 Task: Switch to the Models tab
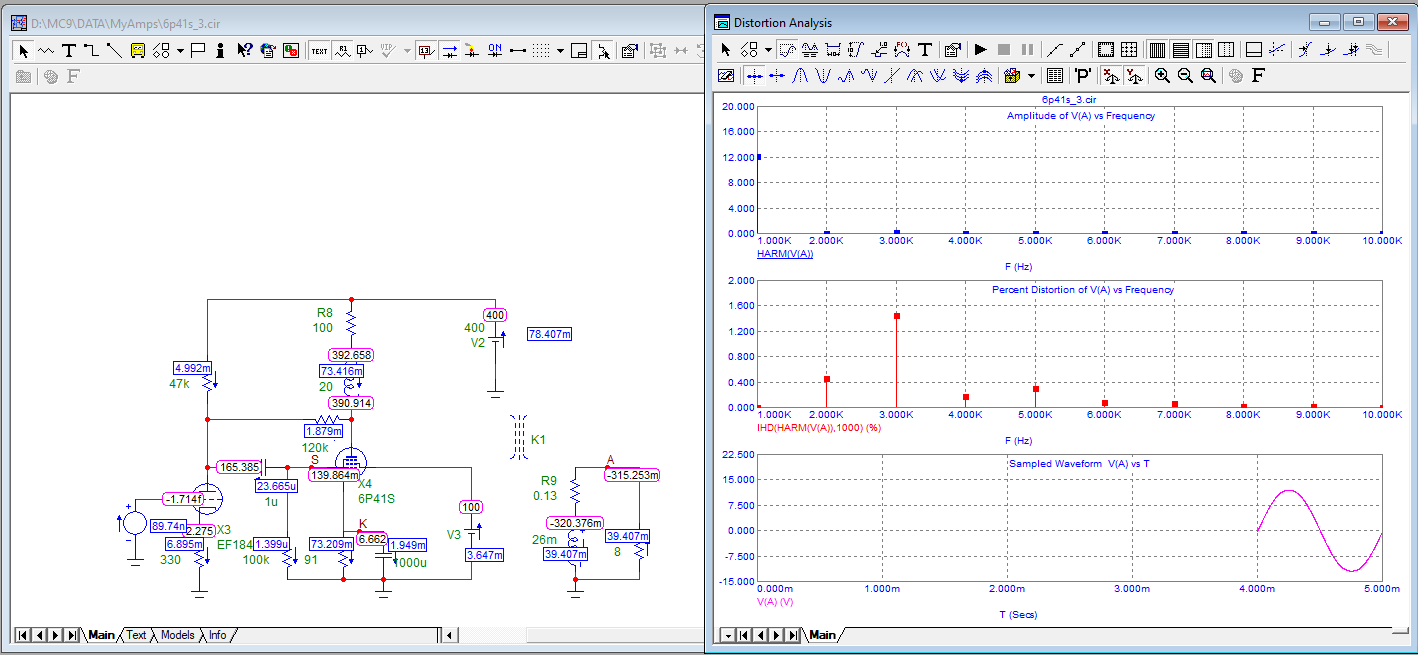tap(177, 635)
